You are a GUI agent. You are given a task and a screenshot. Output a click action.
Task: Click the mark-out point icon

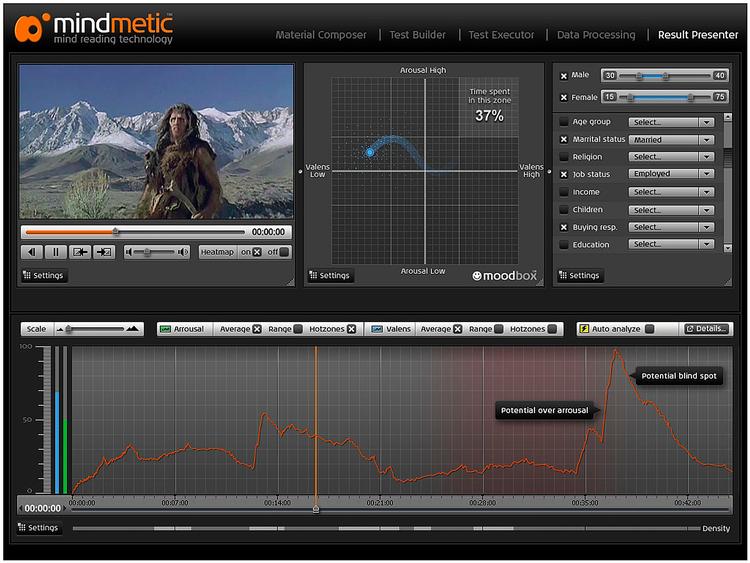point(104,252)
